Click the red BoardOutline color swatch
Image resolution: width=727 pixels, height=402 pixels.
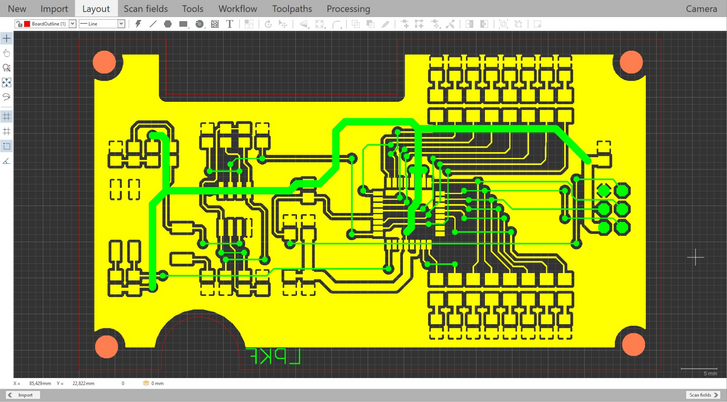pos(27,23)
